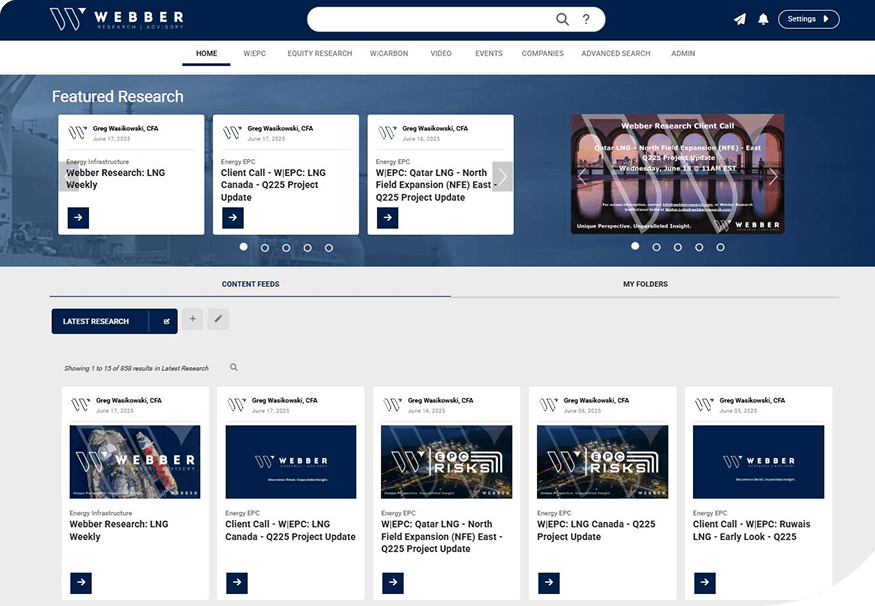Open the COMPANIES menu item
875x606 pixels.
[542, 54]
